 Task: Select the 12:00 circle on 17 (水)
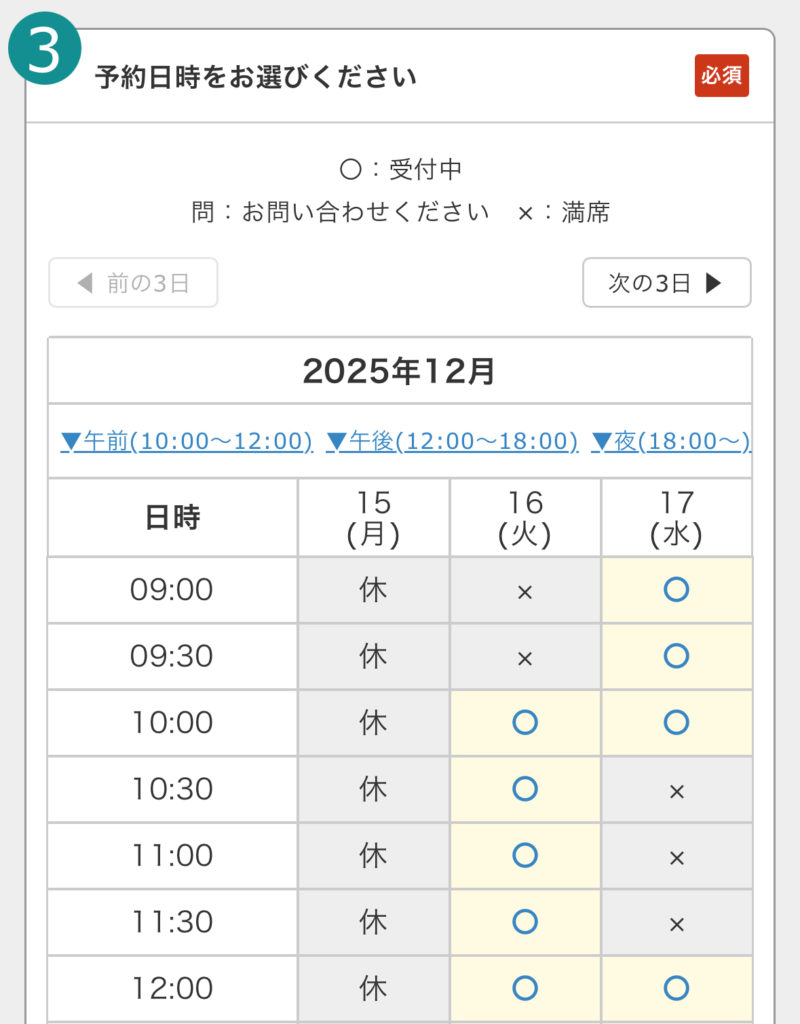[676, 988]
